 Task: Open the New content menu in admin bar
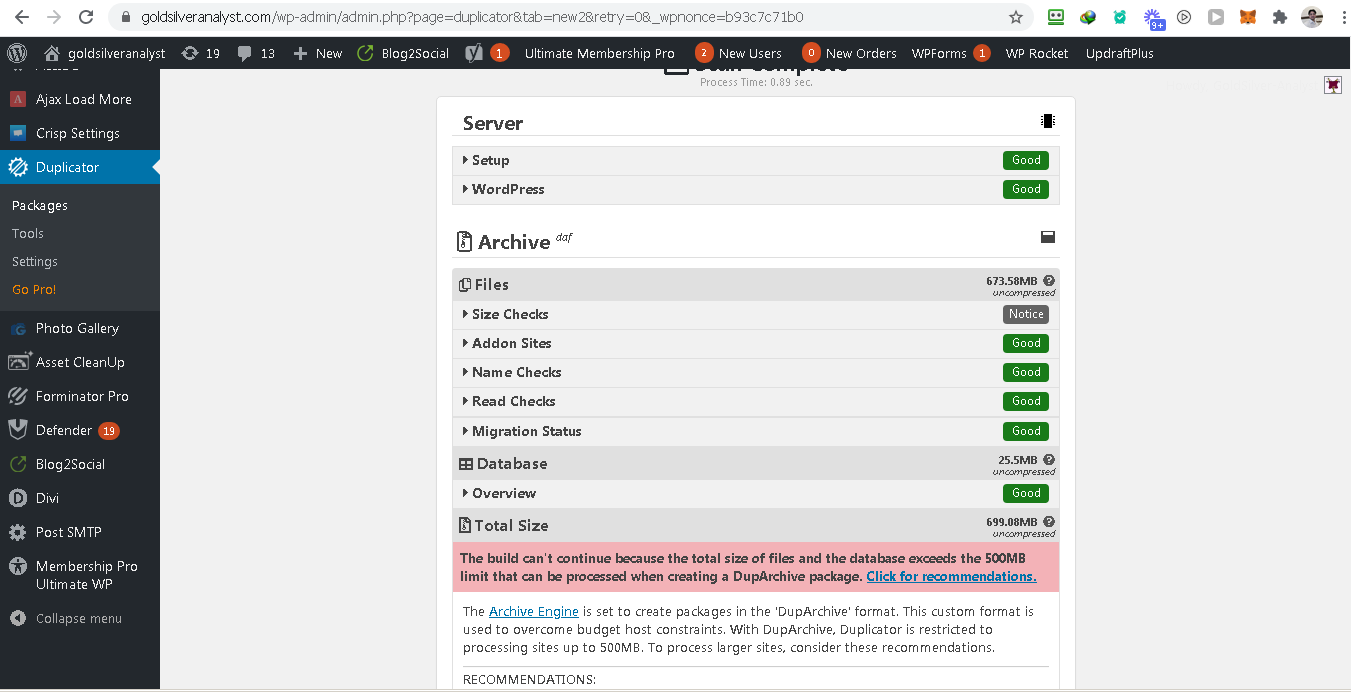[x=317, y=53]
